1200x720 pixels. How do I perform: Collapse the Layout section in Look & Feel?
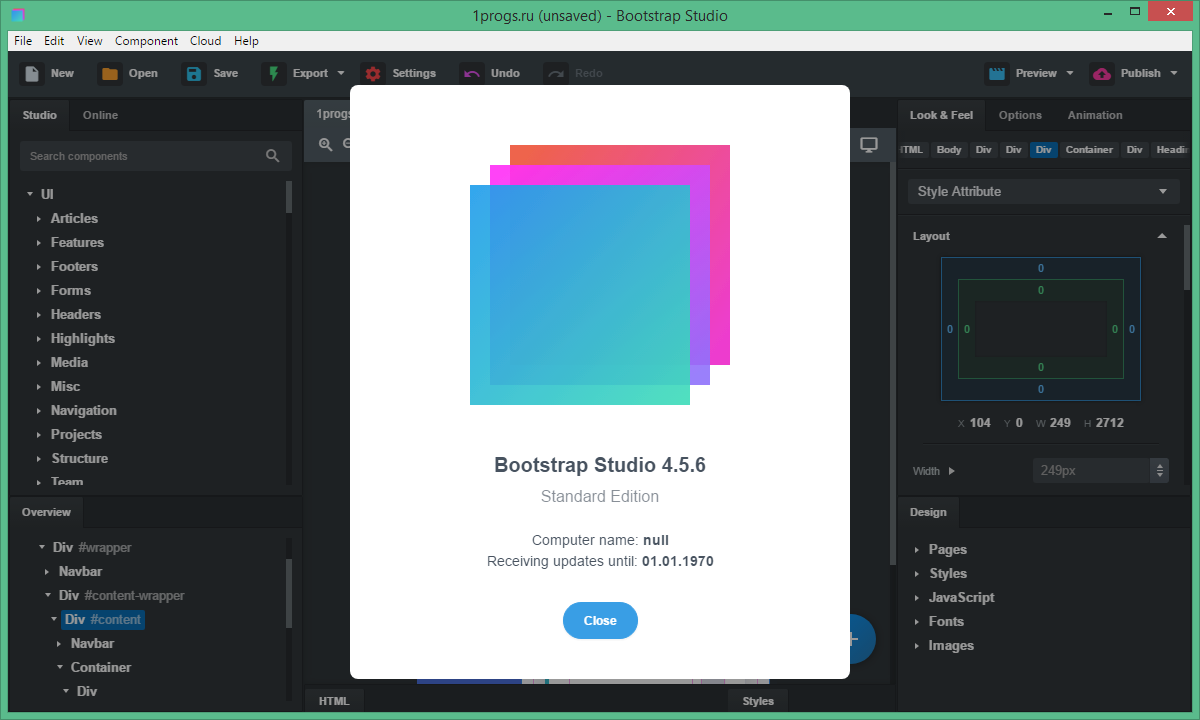click(1161, 236)
